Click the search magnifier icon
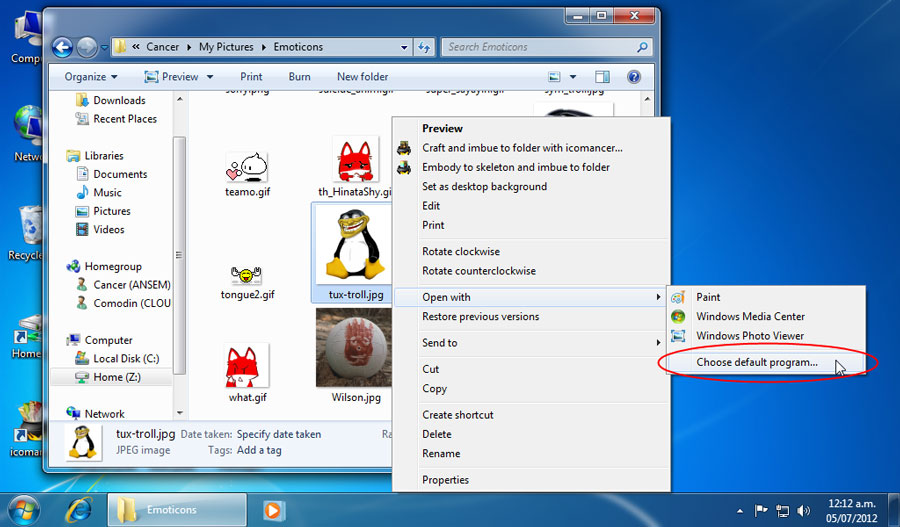 tap(642, 47)
